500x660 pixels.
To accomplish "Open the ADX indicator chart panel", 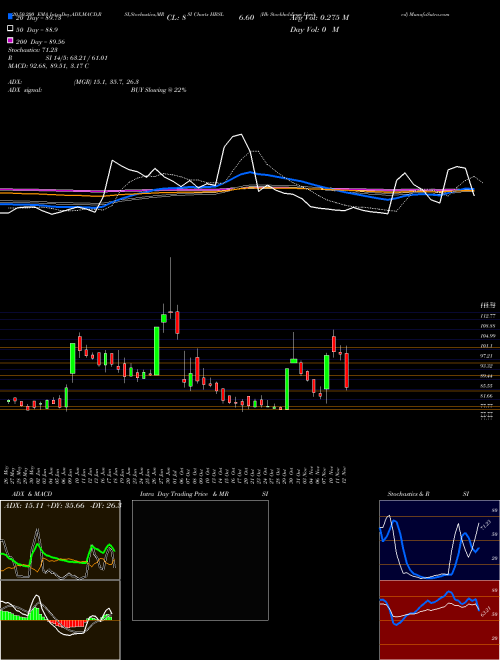I will 60,540.
